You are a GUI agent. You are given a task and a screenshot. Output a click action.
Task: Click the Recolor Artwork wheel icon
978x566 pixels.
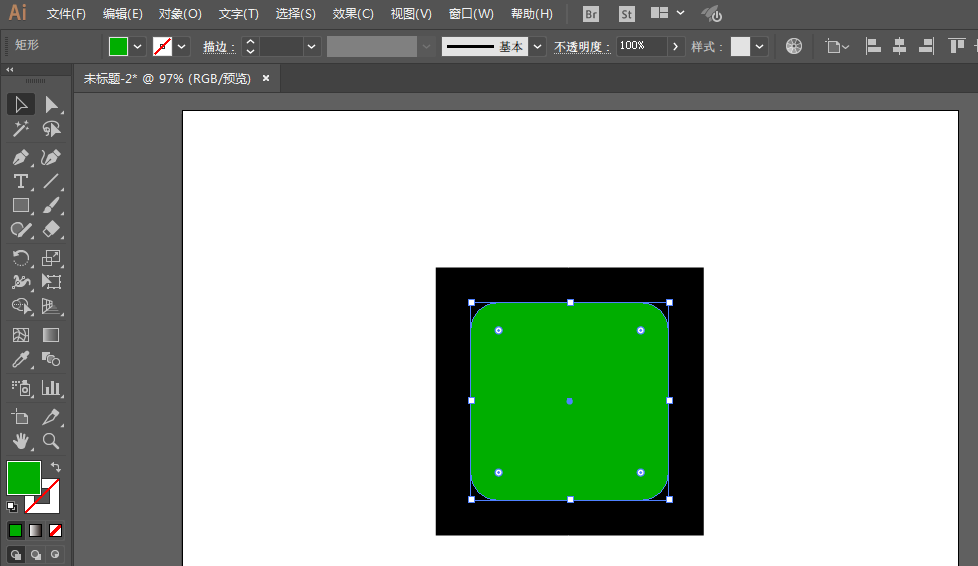[x=793, y=46]
